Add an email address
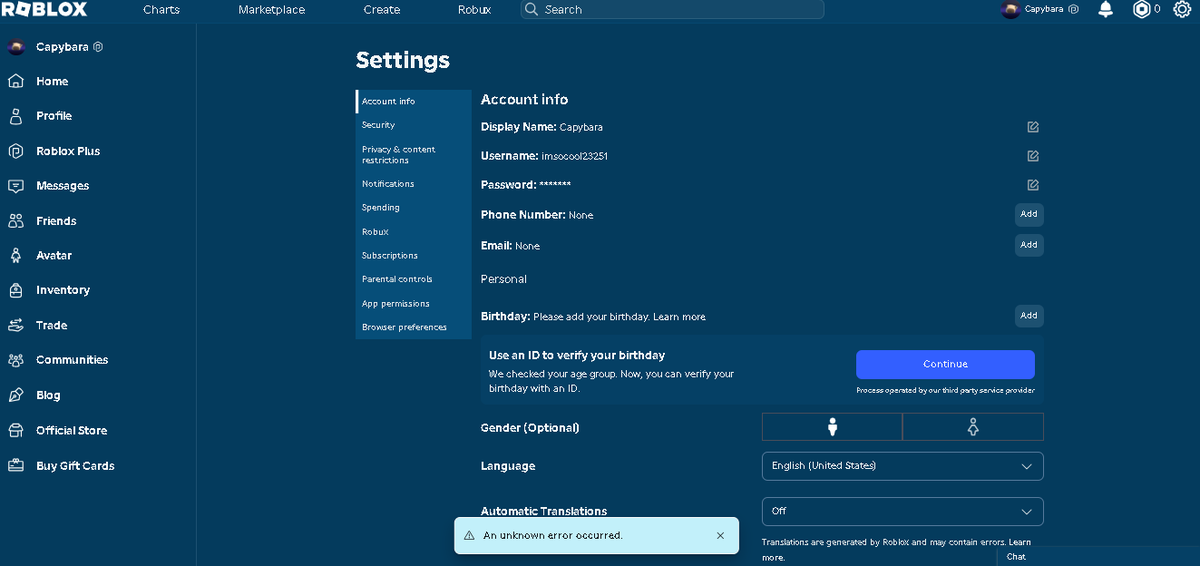 coord(1029,245)
